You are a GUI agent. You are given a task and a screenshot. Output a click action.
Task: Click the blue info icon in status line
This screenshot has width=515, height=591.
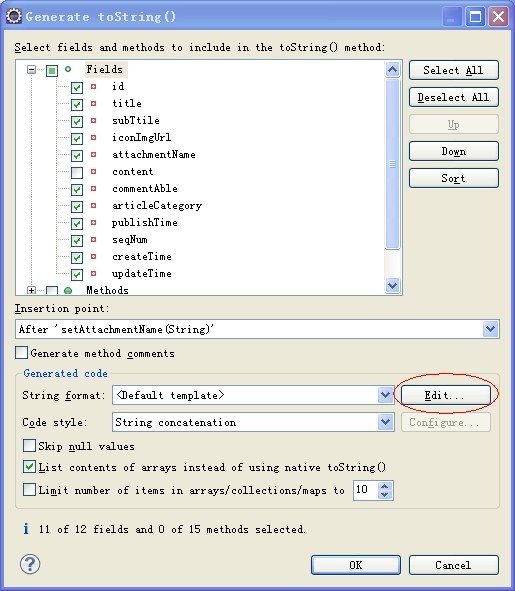26,529
